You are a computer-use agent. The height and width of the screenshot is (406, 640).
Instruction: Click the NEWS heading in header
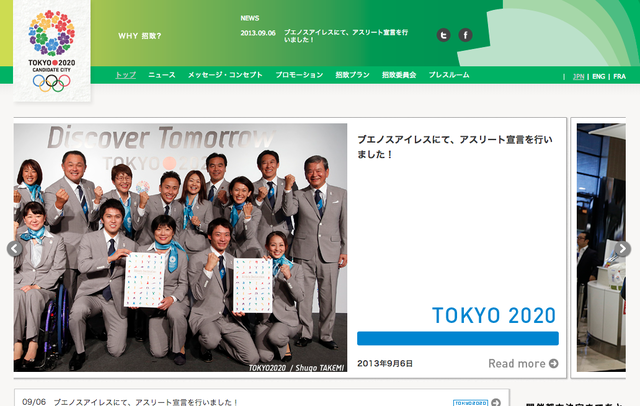pos(250,18)
